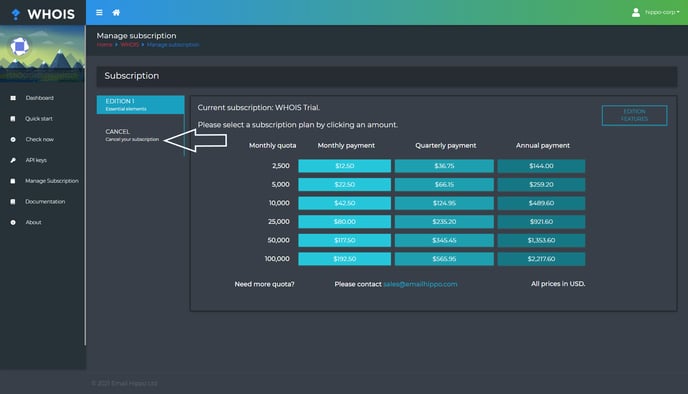This screenshot has height=394, width=688.
Task: Go to the home icon in top bar
Action: pos(116,13)
